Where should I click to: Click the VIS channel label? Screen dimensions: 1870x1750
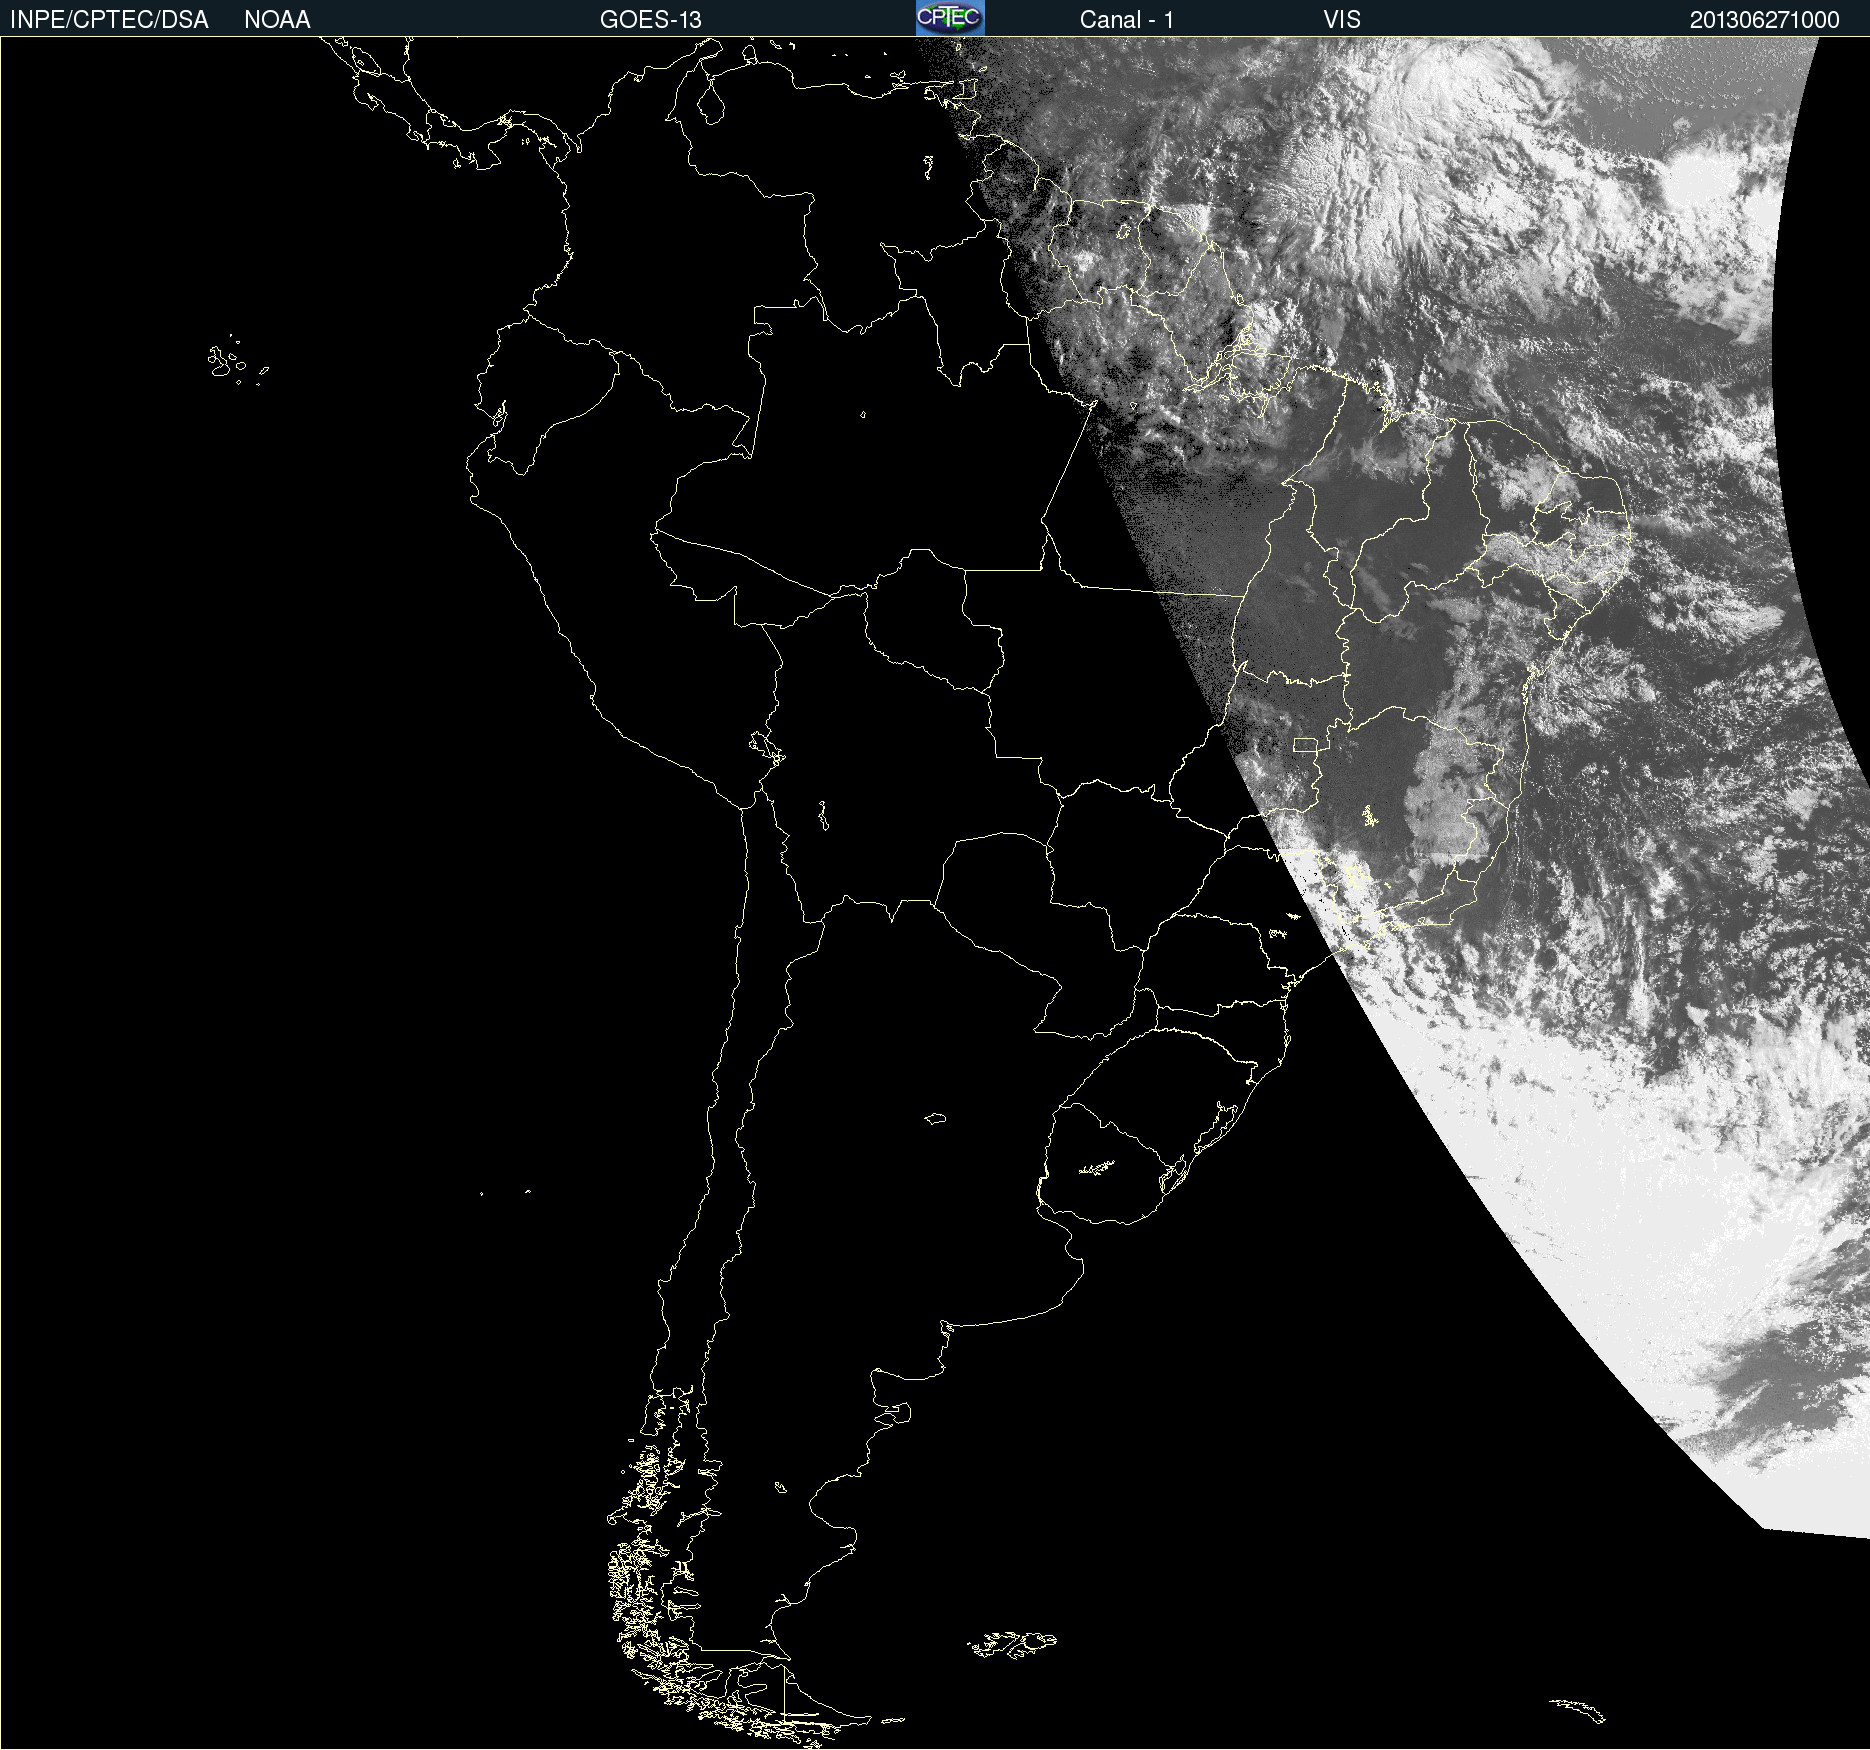click(x=1342, y=20)
